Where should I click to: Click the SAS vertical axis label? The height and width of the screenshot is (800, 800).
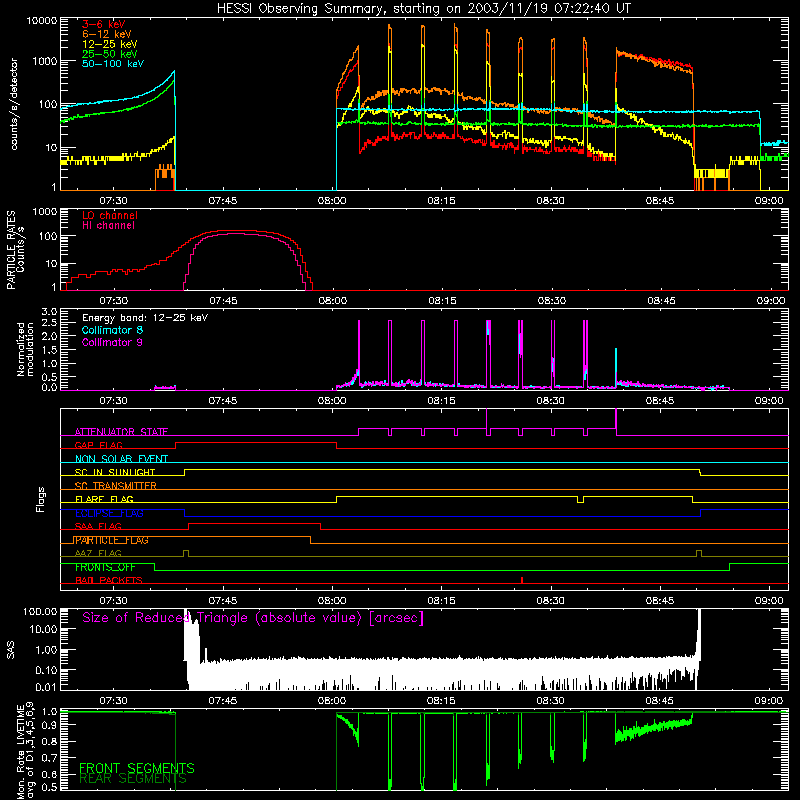11,649
